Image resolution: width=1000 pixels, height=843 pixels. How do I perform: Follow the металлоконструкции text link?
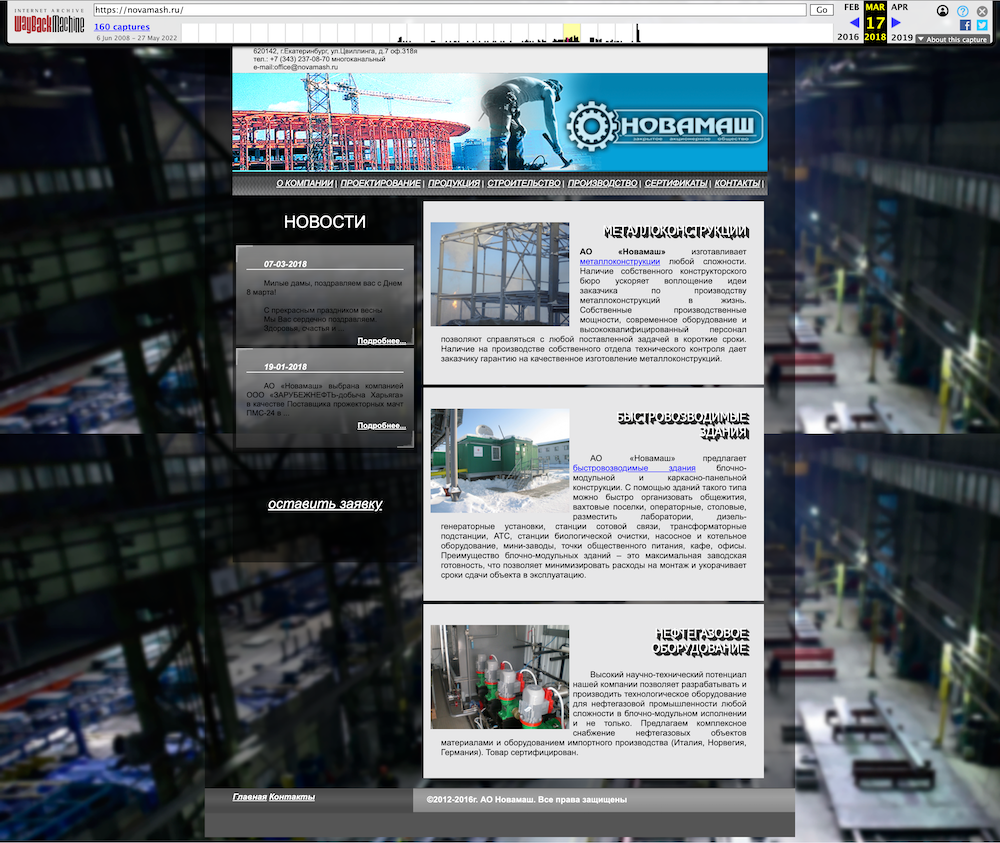(620, 261)
